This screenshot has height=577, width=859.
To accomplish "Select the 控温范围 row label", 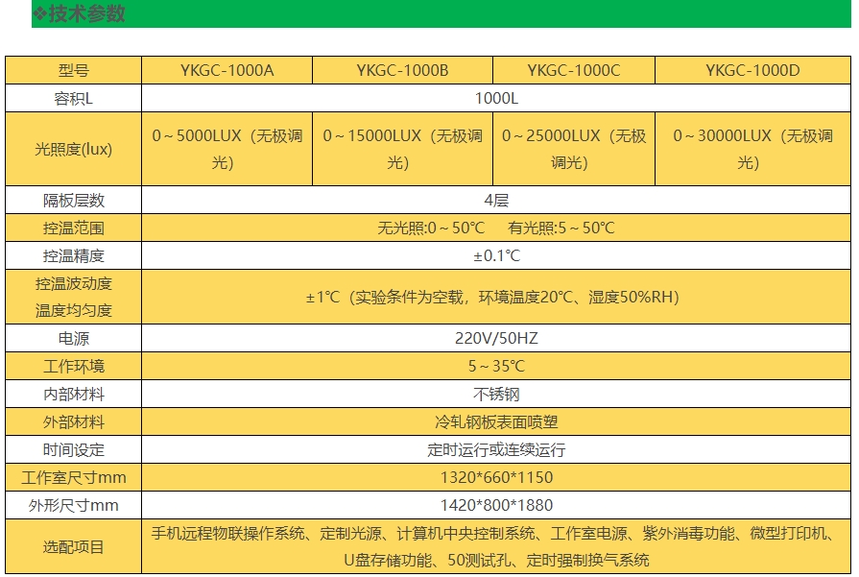I will tap(73, 228).
